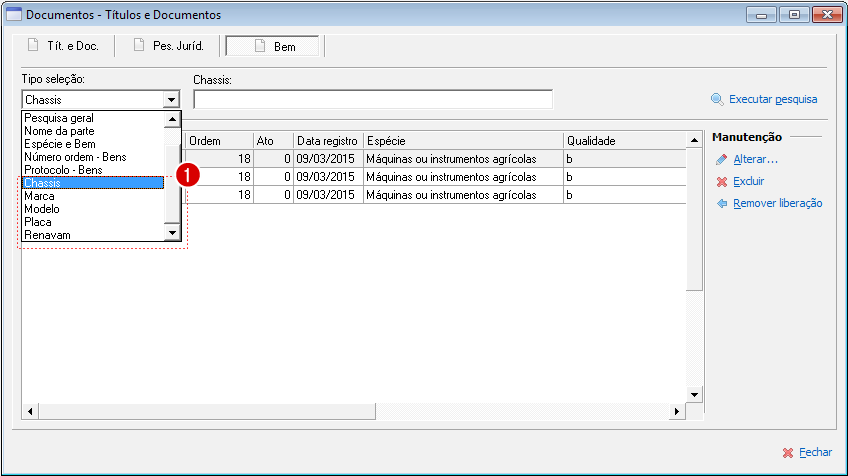Pick Renavam option in the list

[x=47, y=235]
